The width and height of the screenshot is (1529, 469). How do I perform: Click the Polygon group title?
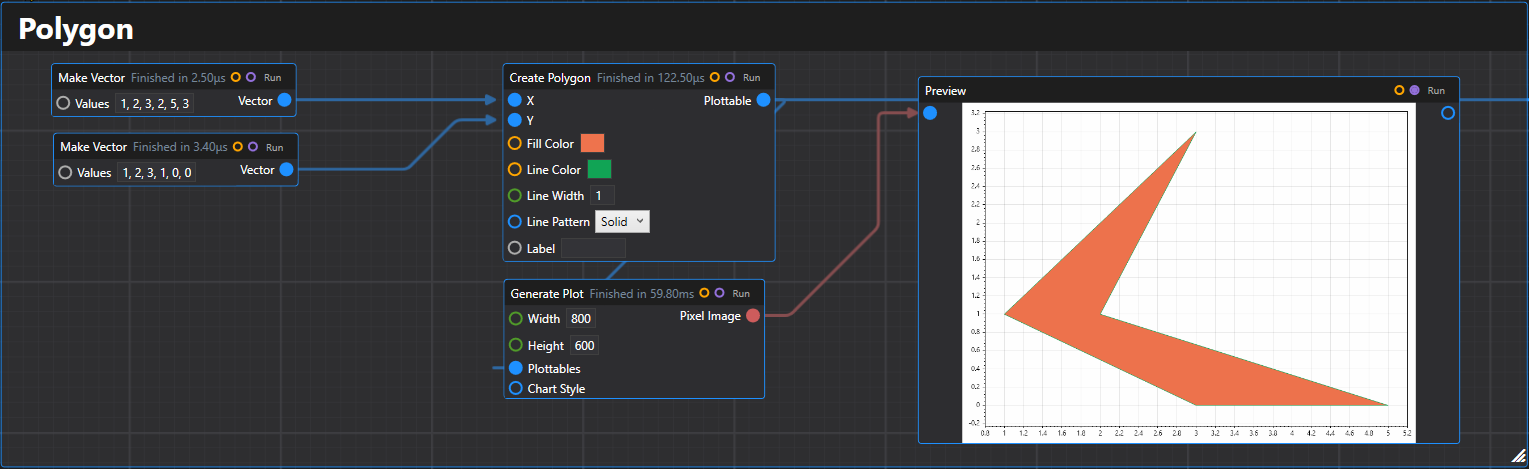click(76, 29)
